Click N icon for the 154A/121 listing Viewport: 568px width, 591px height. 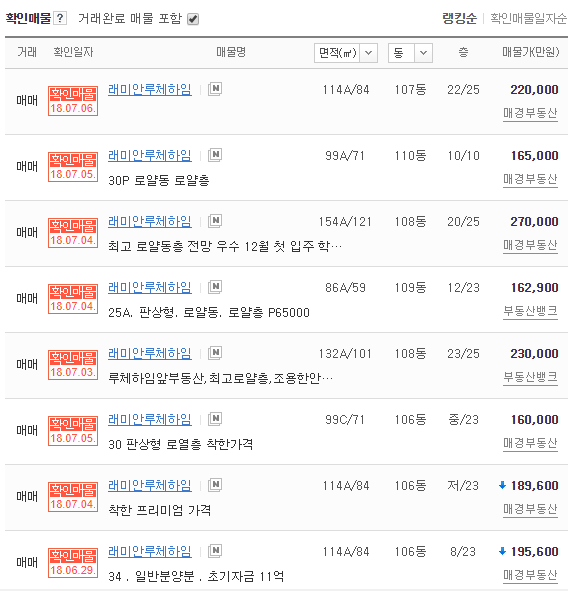tap(215, 221)
